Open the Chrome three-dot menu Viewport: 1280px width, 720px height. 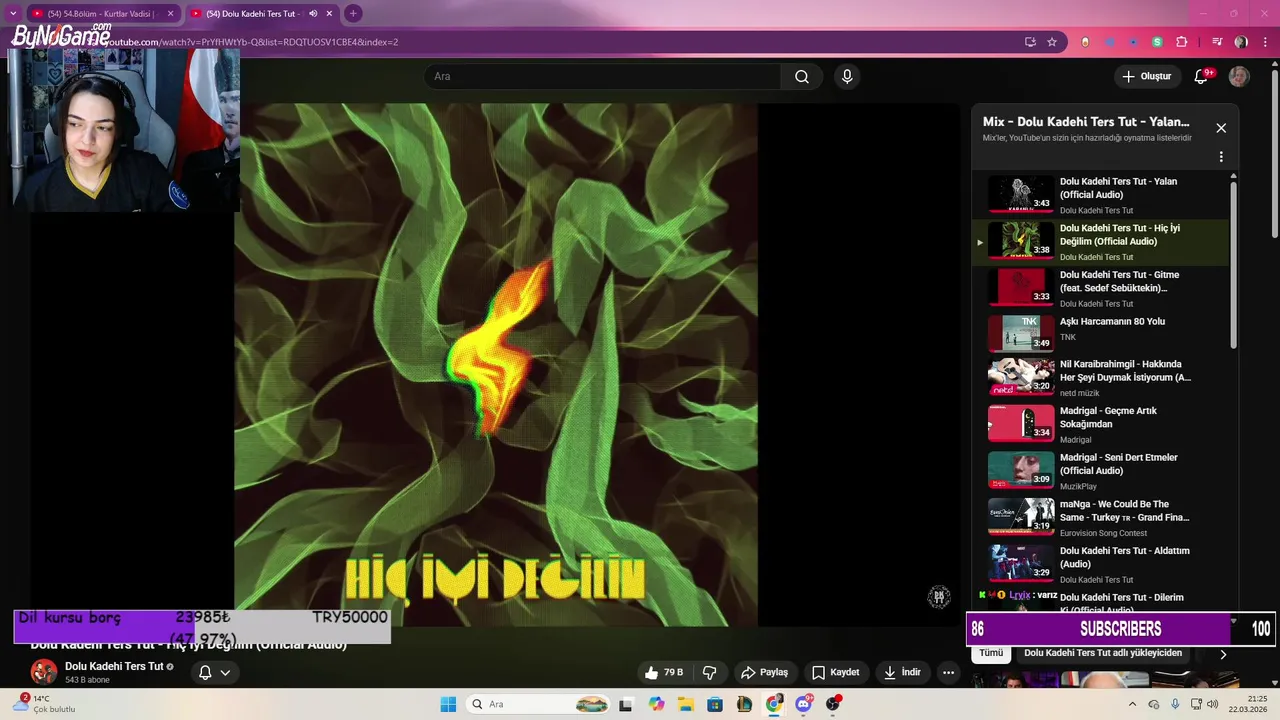click(1265, 42)
